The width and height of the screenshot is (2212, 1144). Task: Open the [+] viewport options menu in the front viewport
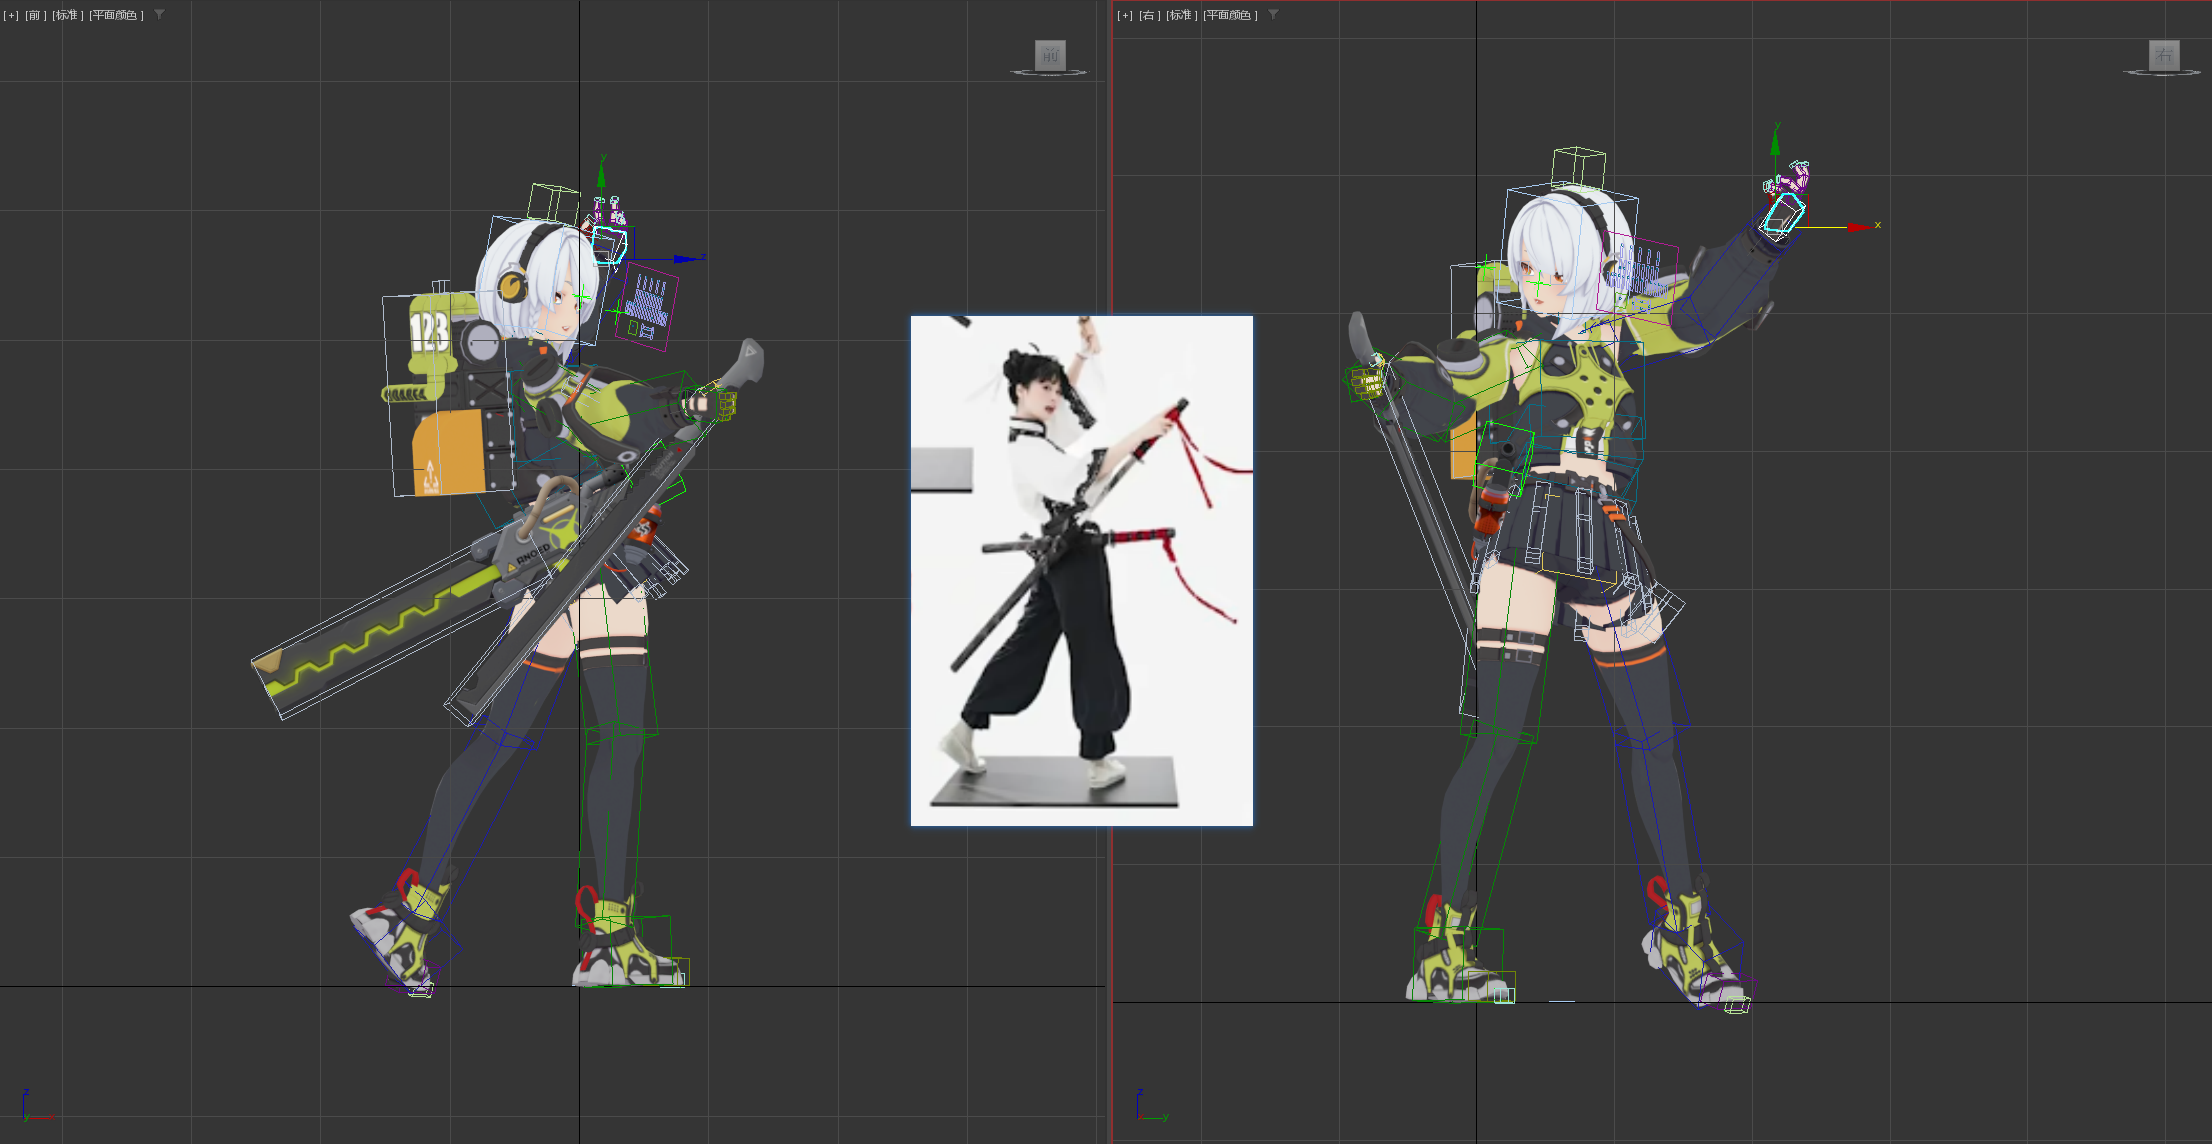(x=11, y=15)
